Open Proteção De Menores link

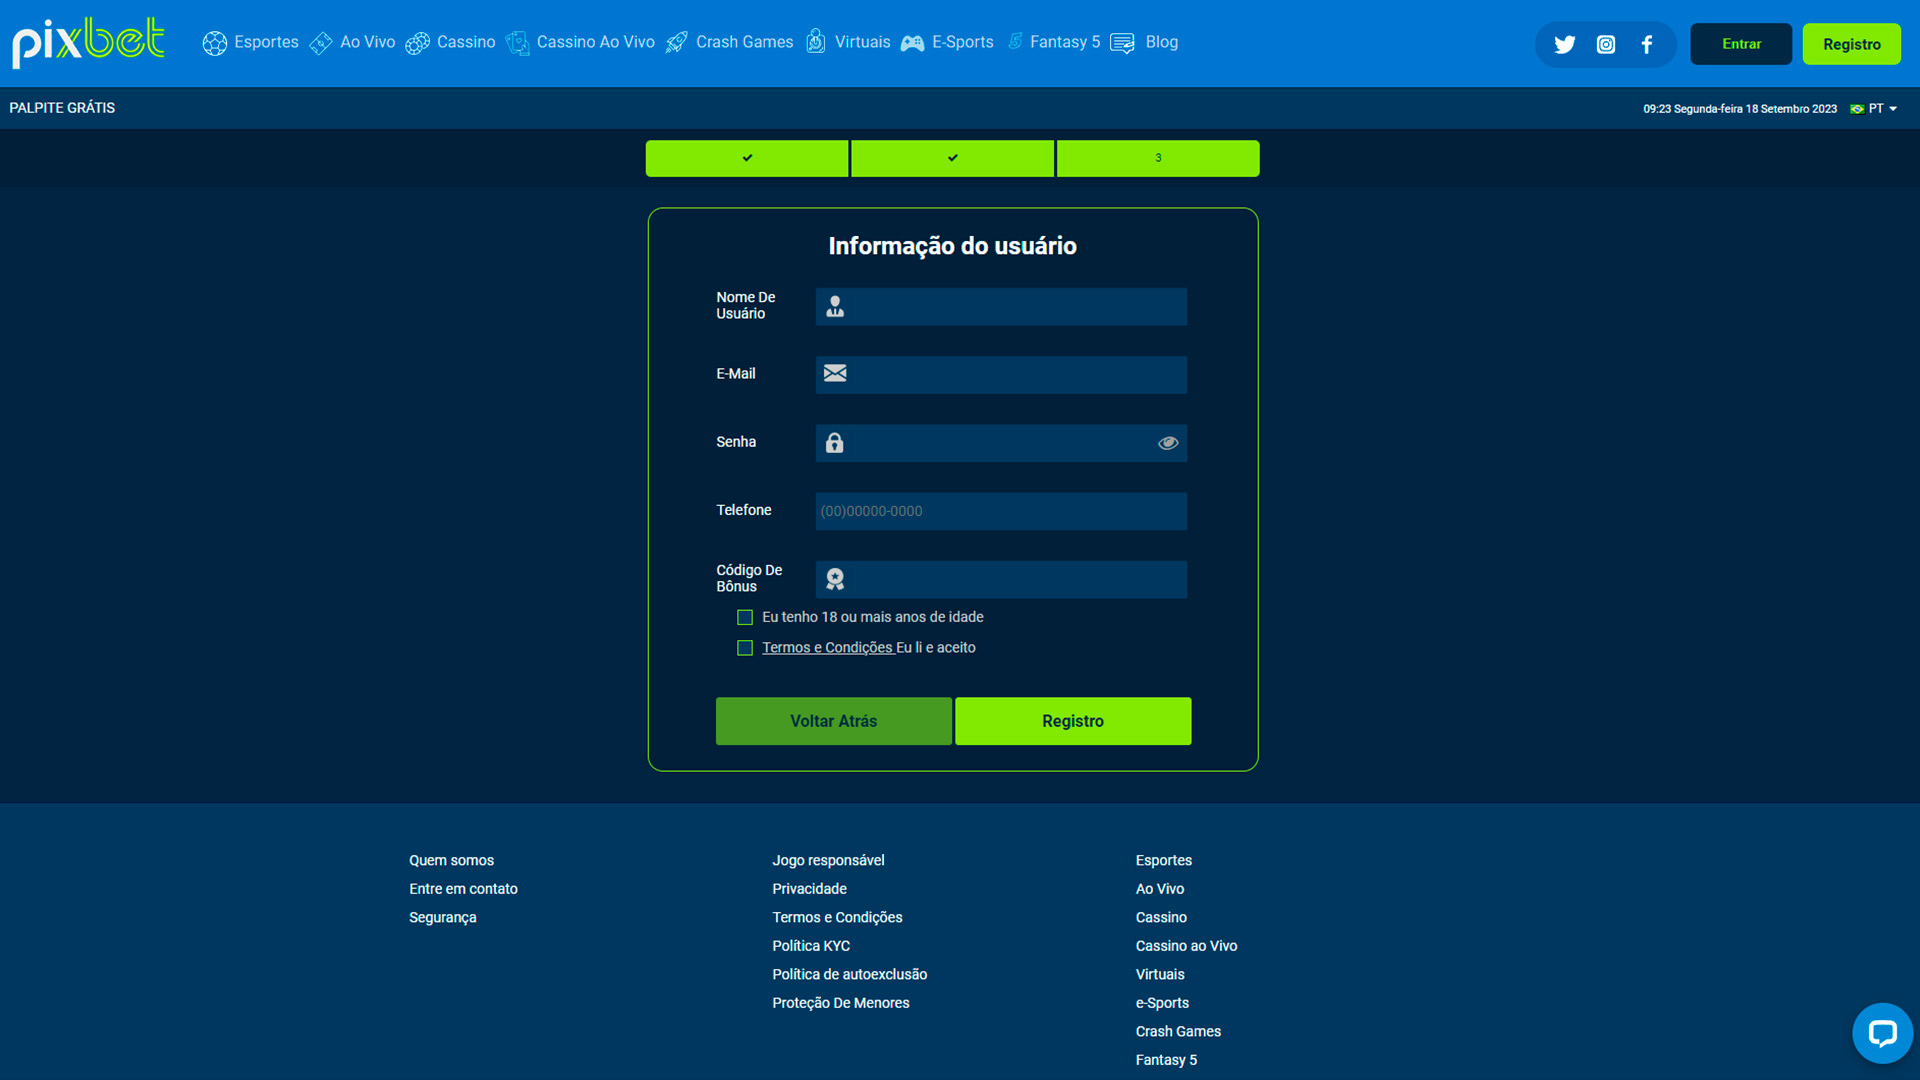[x=840, y=1003]
